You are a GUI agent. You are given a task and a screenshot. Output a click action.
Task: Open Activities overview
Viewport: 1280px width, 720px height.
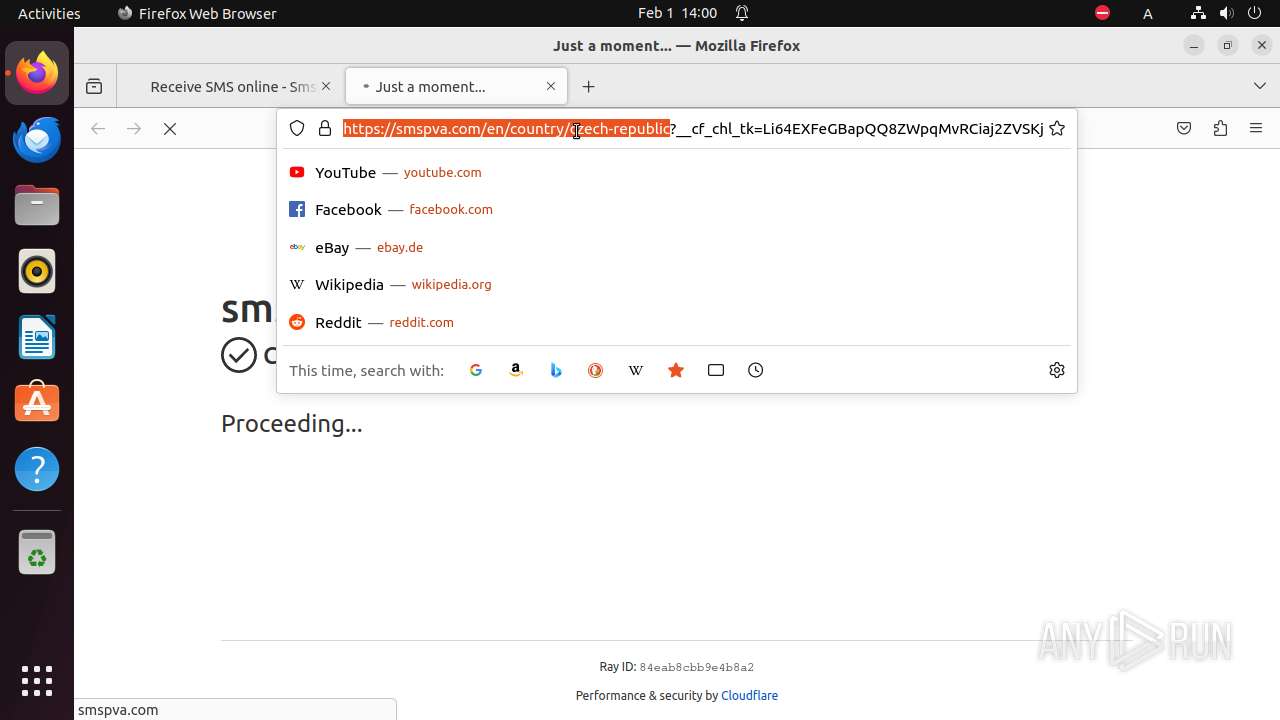49,13
